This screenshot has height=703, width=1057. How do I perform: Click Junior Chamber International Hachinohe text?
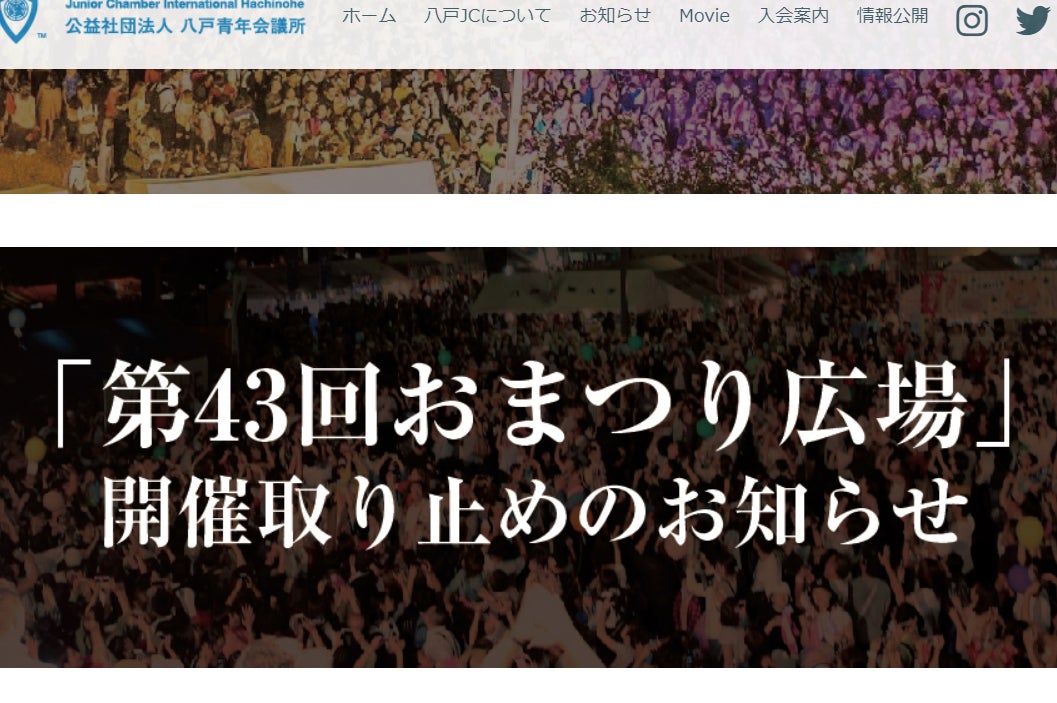(x=185, y=4)
